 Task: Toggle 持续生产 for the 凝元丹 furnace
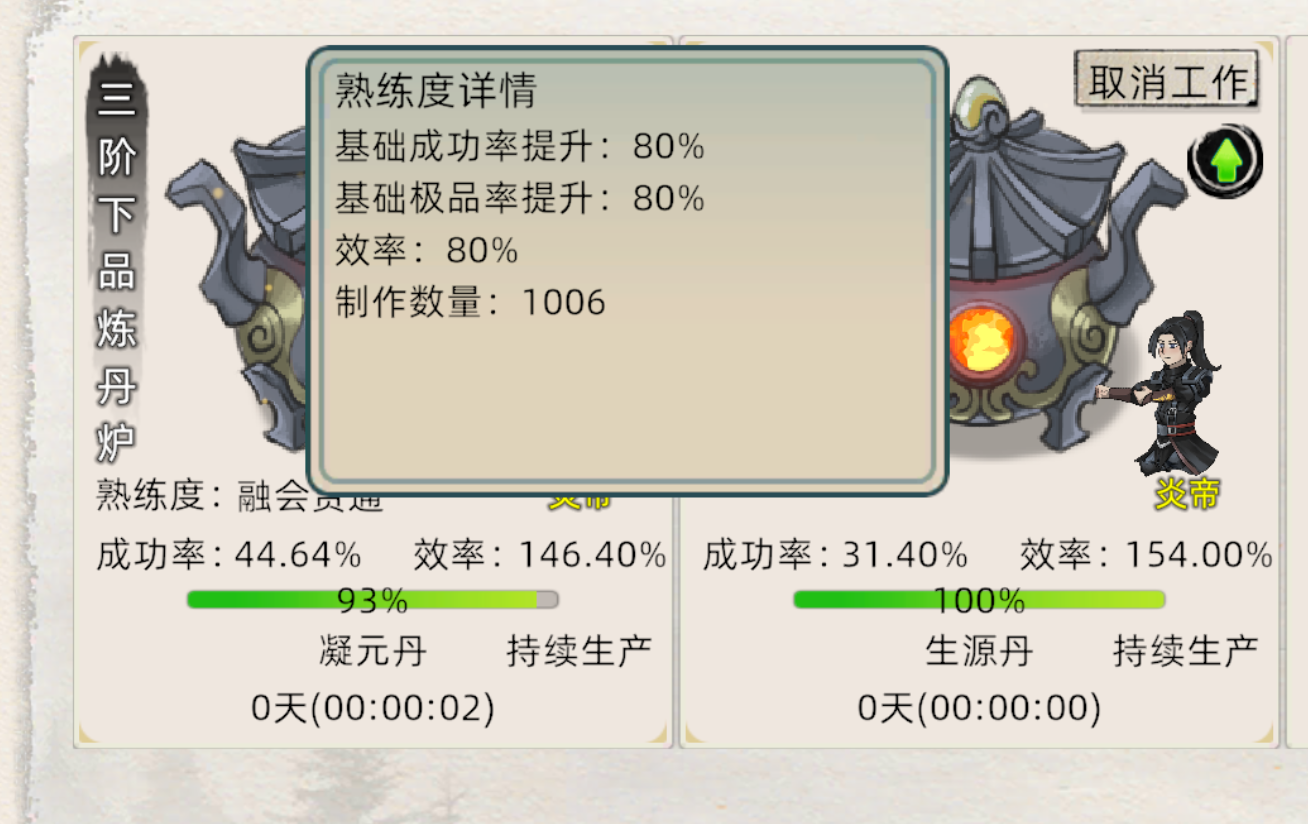(579, 651)
